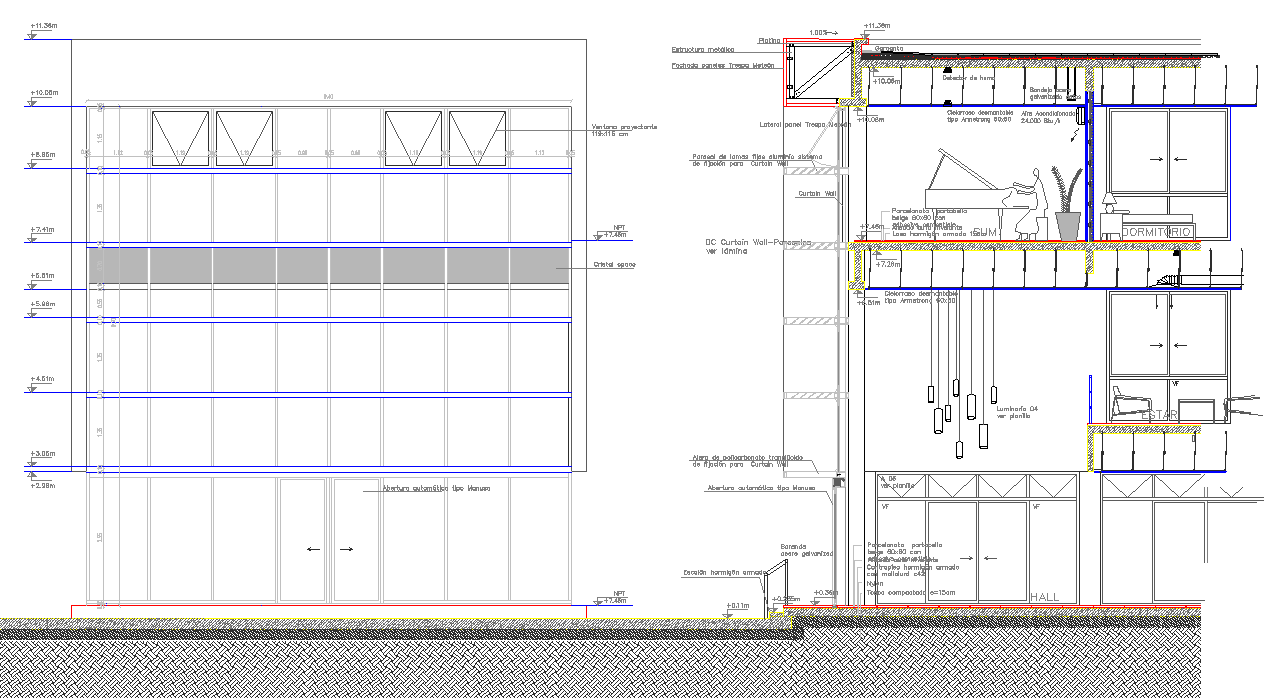Click the "Estructura metálica" annotation label
The image size is (1264, 698).
pyautogui.click(x=702, y=49)
